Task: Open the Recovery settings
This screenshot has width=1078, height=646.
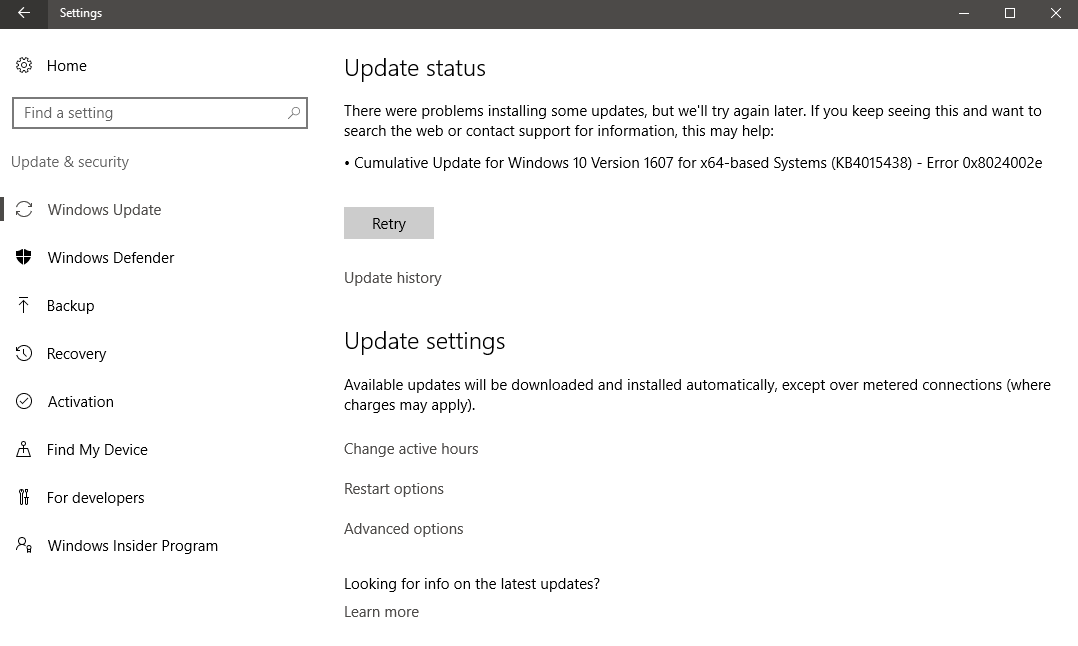Action: (x=76, y=354)
